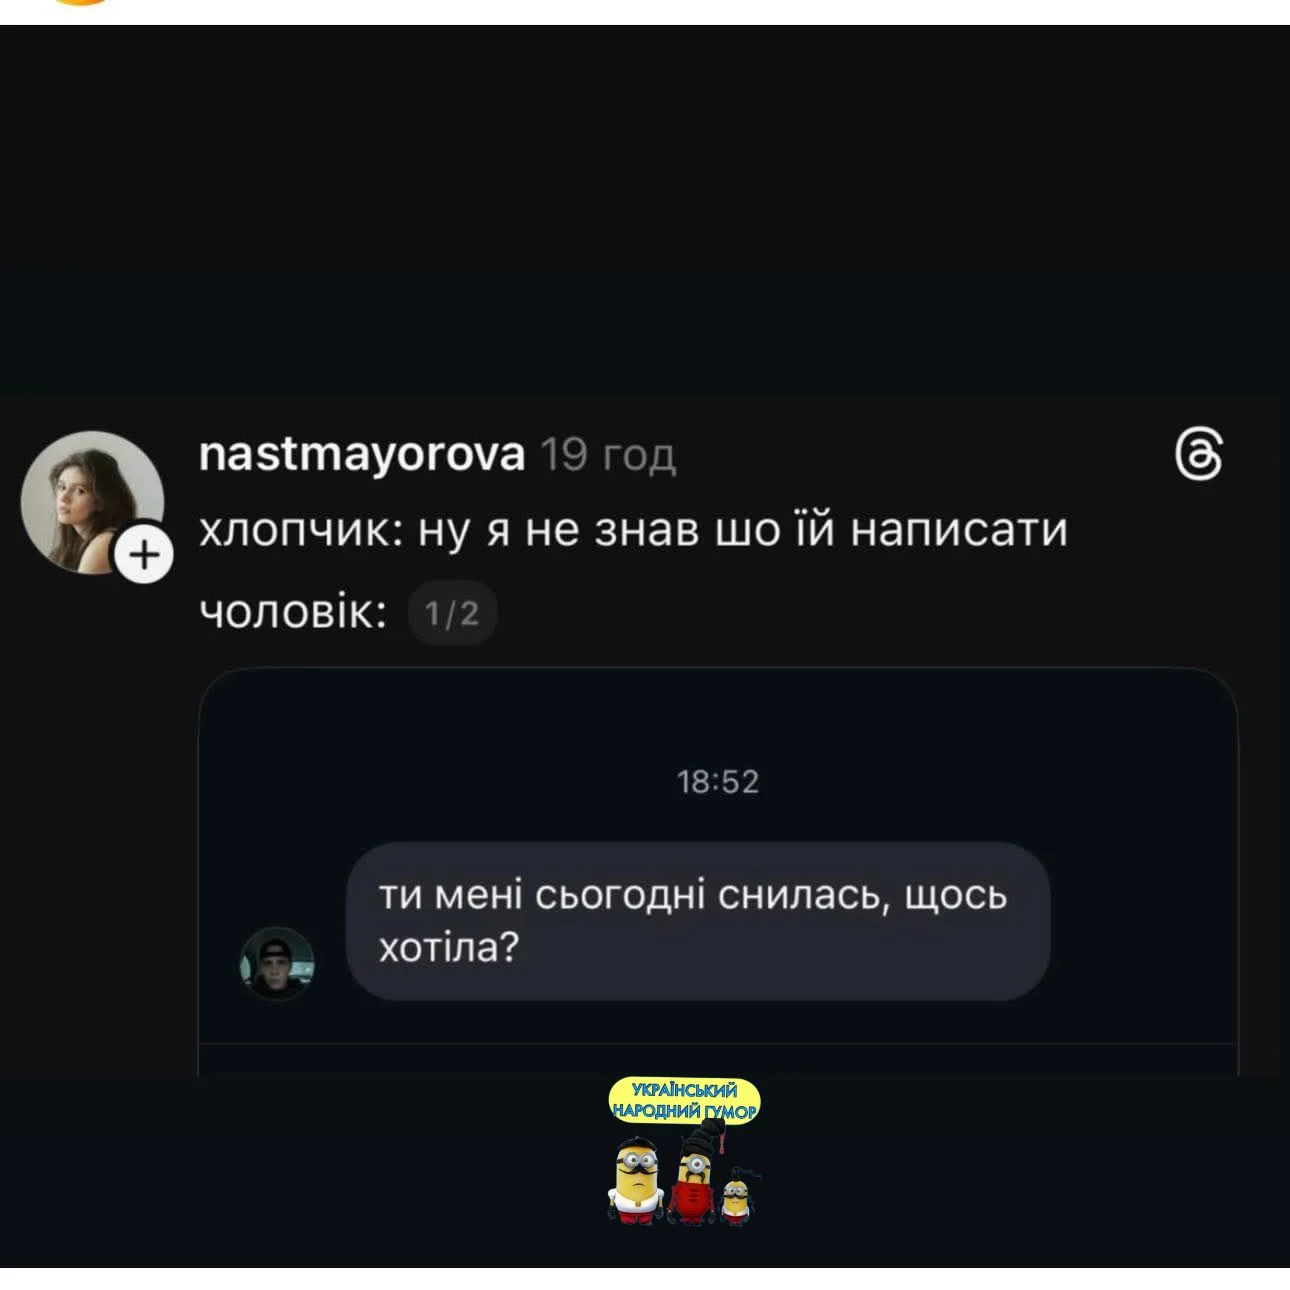Tap the 18:52 chat timestamp
The width and height of the screenshot is (1290, 1290).
pos(718,781)
